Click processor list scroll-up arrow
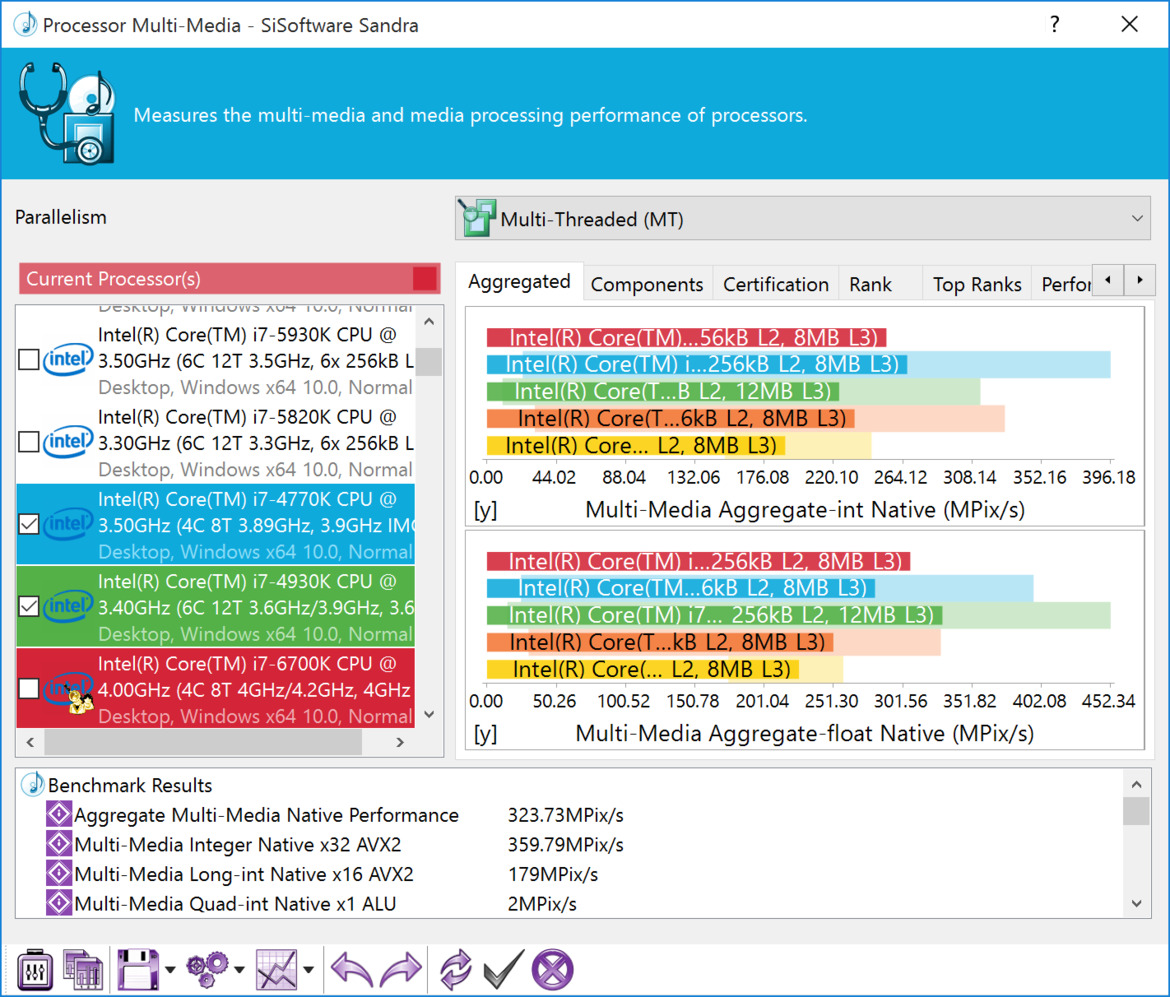This screenshot has width=1170, height=997. click(x=429, y=322)
